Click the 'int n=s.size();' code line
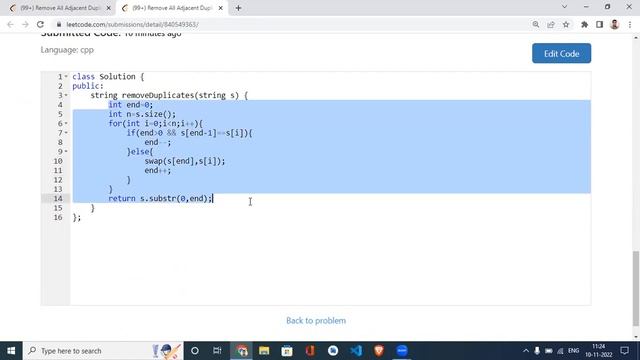Screen dimensions: 640x360 click(142, 114)
